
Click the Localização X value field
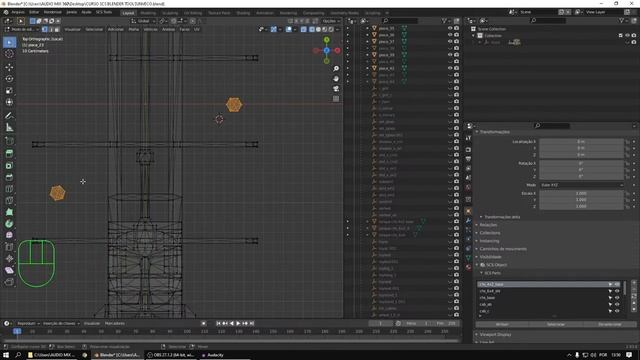tap(581, 142)
